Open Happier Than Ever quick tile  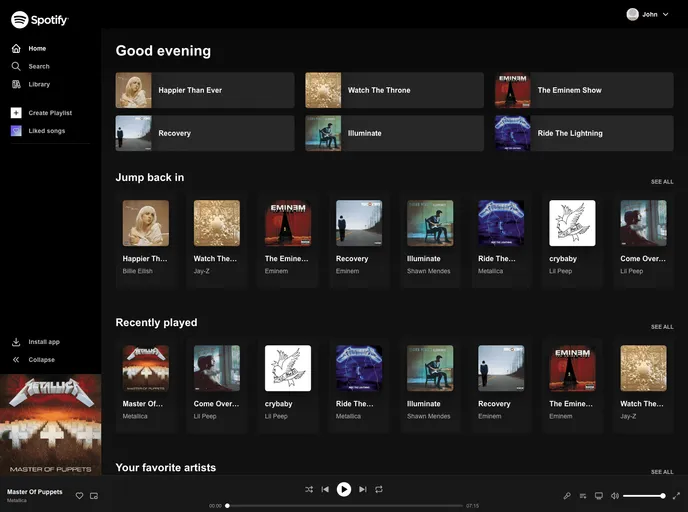point(205,90)
